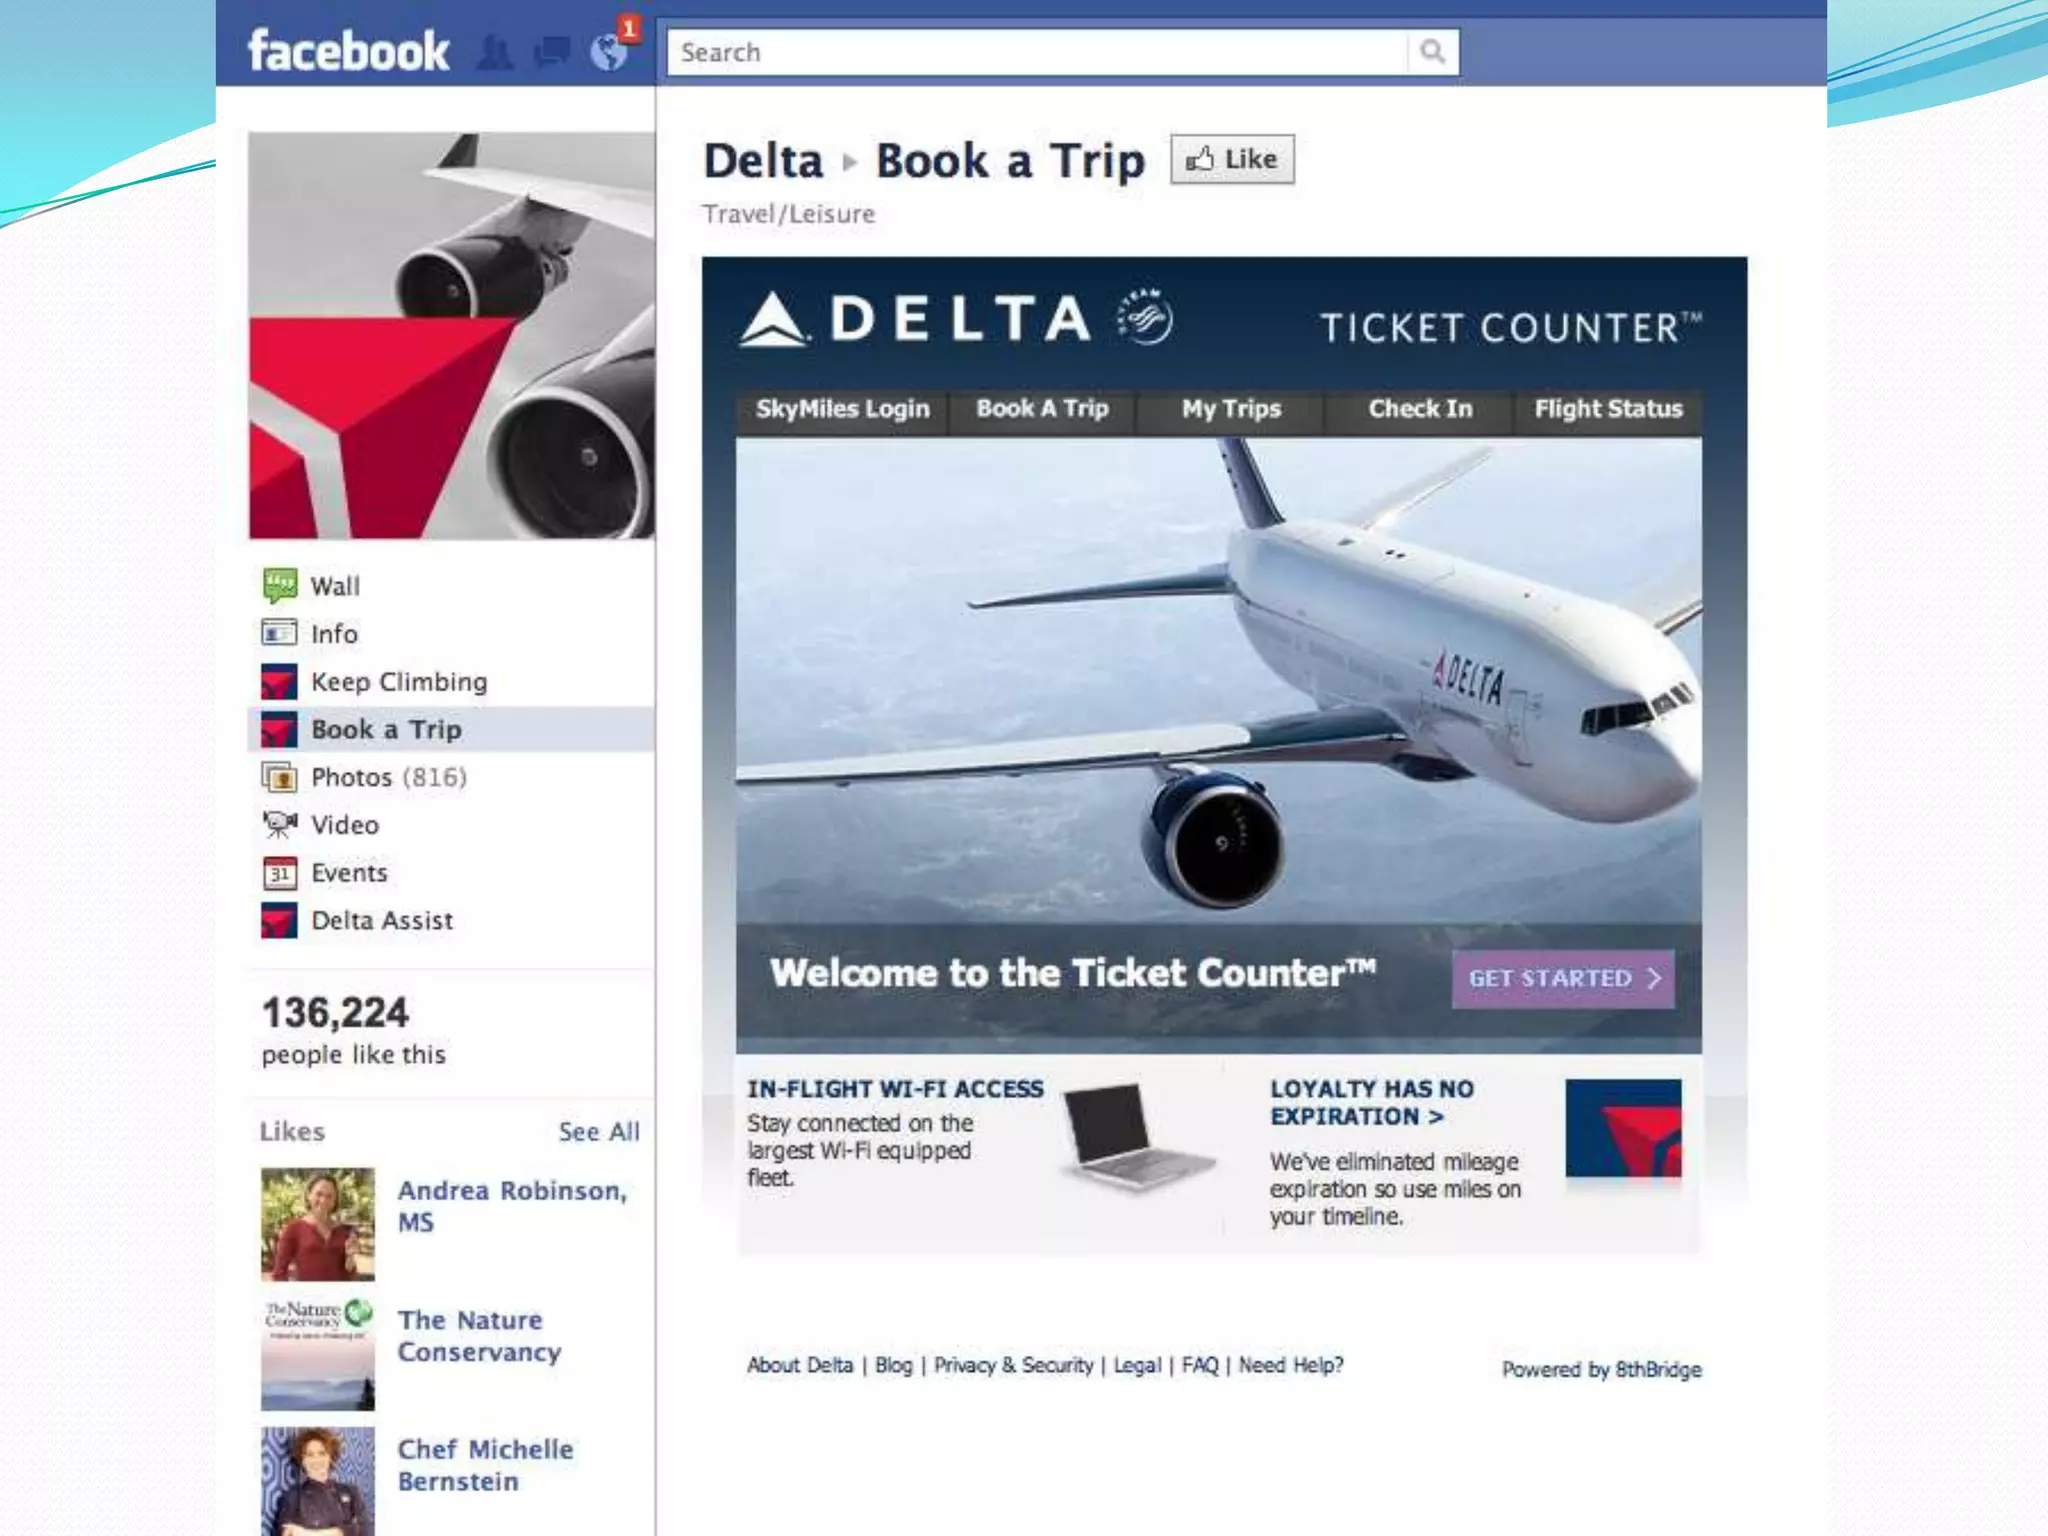Open the notifications globe icon
Image resolution: width=2048 pixels, height=1536 pixels.
[608, 52]
